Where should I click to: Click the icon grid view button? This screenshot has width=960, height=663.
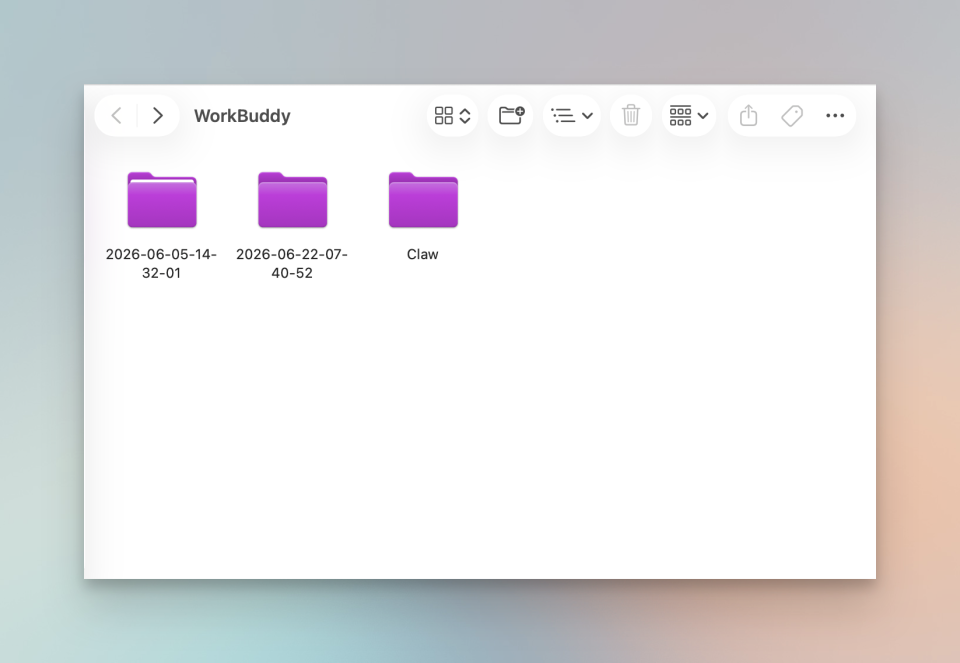(x=444, y=116)
